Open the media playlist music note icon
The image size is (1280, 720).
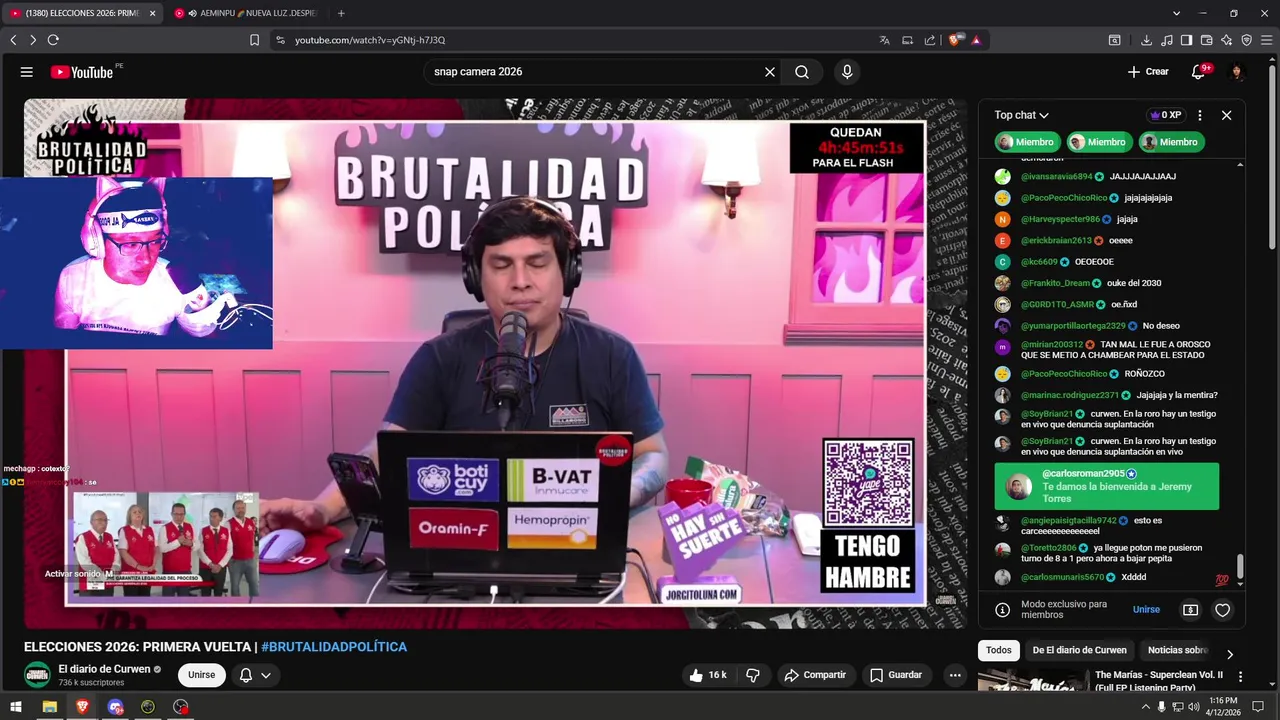[1167, 40]
